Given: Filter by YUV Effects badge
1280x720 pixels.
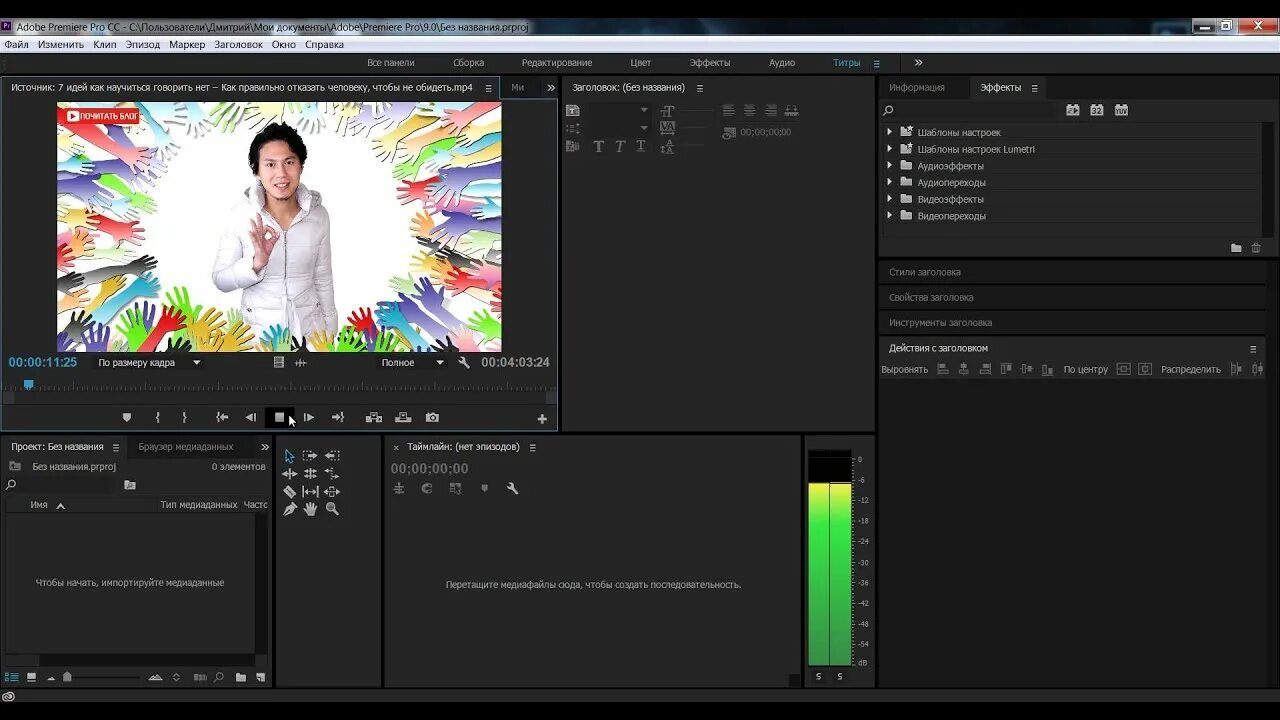Looking at the screenshot, I should 1121,110.
